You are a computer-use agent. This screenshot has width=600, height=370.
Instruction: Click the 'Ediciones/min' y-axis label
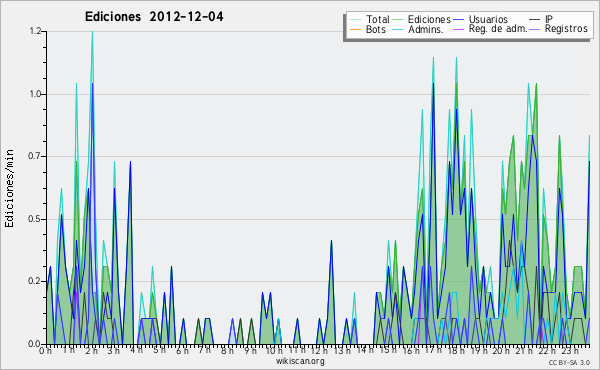point(9,188)
